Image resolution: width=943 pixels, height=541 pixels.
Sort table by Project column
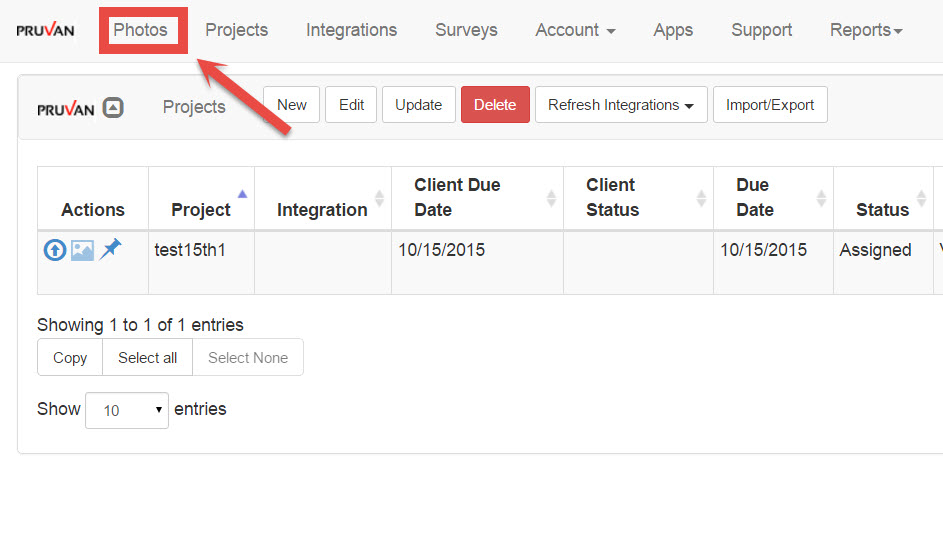point(201,209)
